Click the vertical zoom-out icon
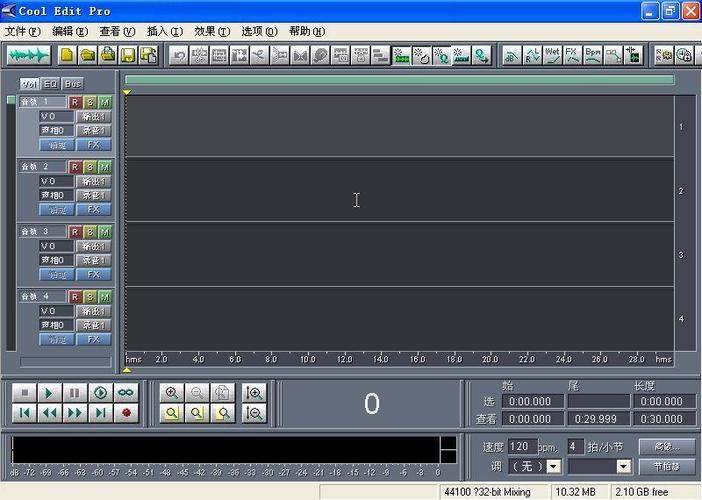The width and height of the screenshot is (702, 500). [254, 413]
